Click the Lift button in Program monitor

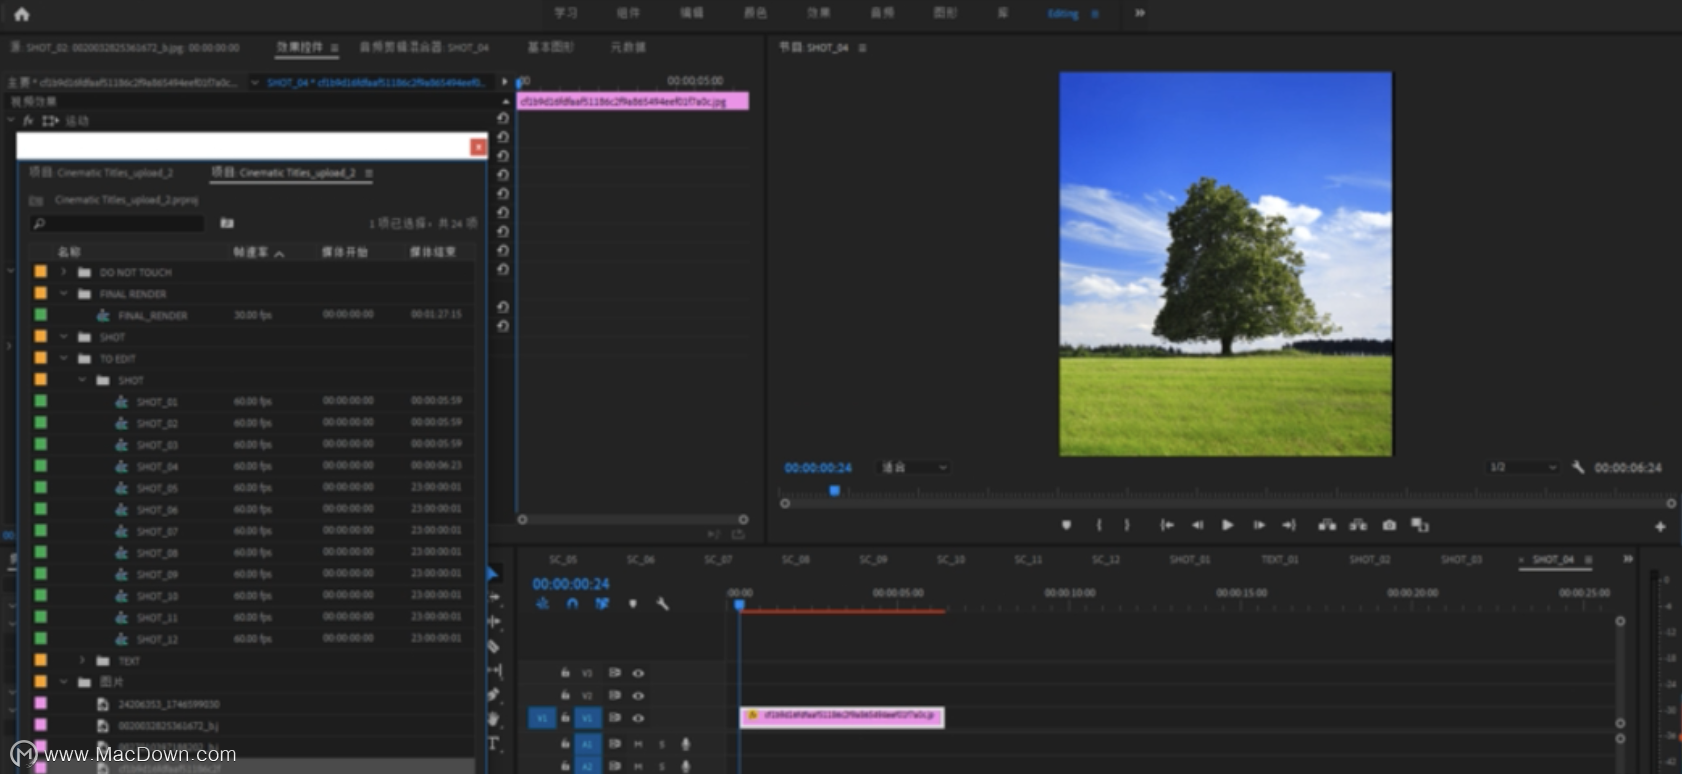point(1327,525)
